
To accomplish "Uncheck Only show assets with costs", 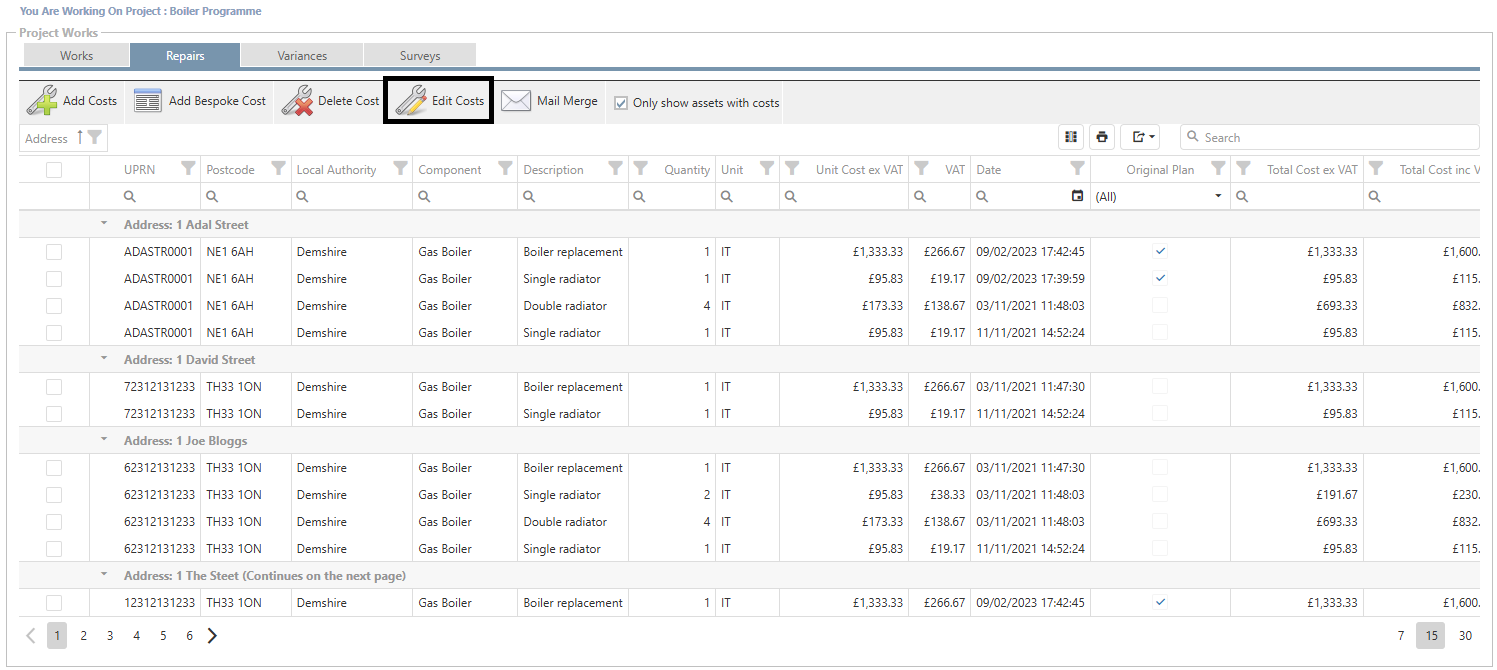I will (621, 103).
